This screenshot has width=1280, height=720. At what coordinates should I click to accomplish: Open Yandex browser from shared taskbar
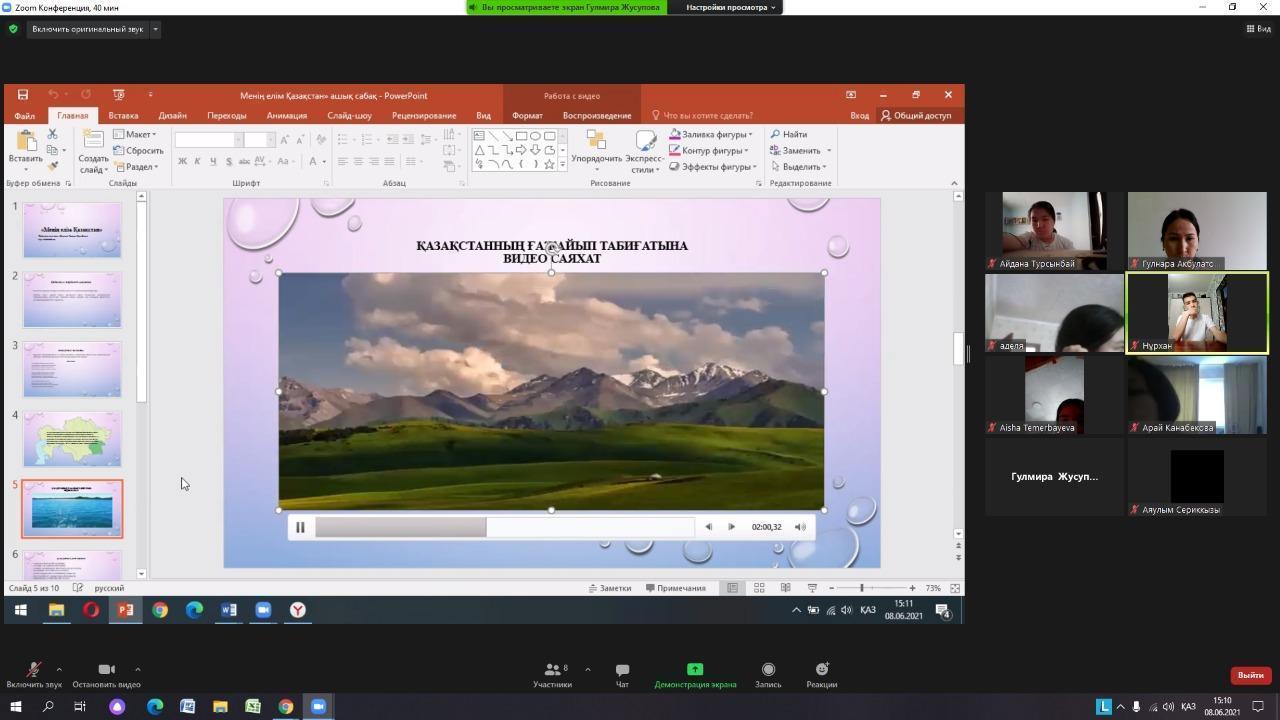(x=298, y=610)
